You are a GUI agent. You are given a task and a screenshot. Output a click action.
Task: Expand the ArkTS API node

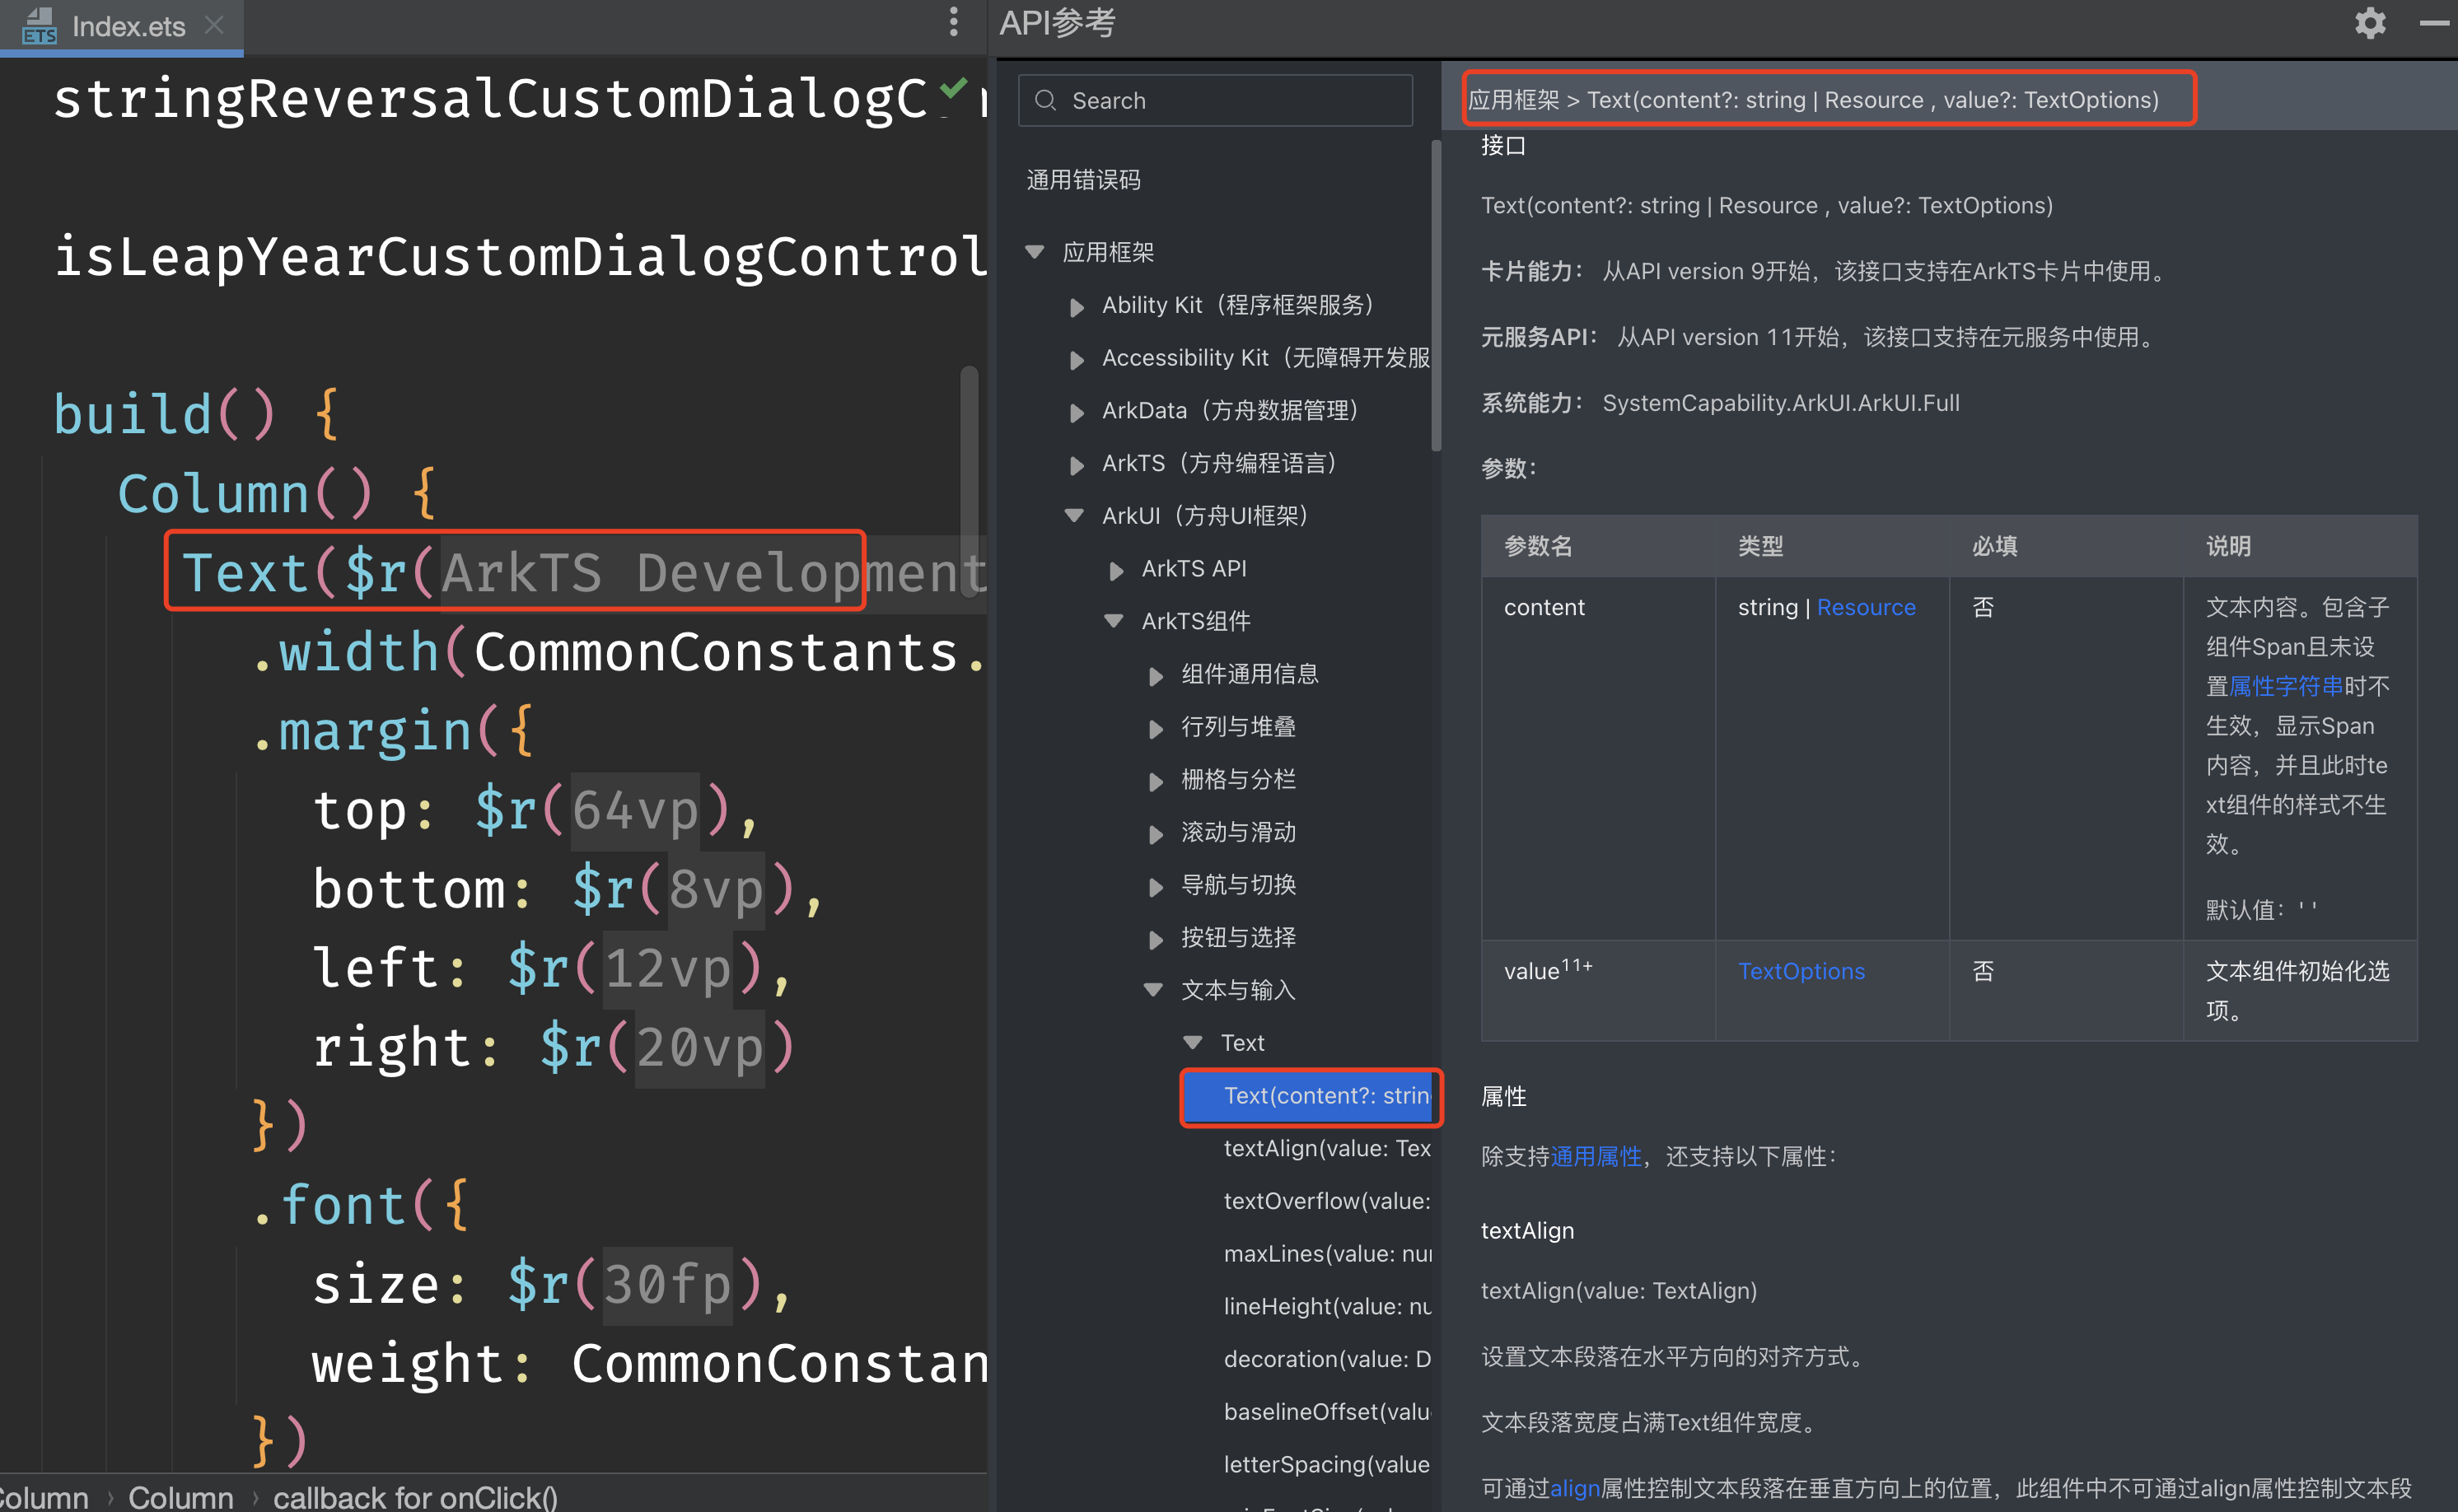click(1116, 569)
